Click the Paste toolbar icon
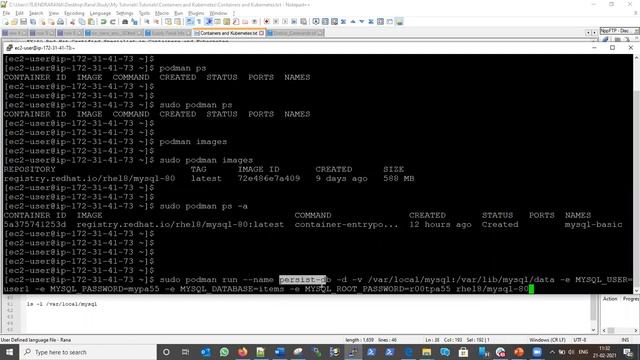 [x=91, y=22]
